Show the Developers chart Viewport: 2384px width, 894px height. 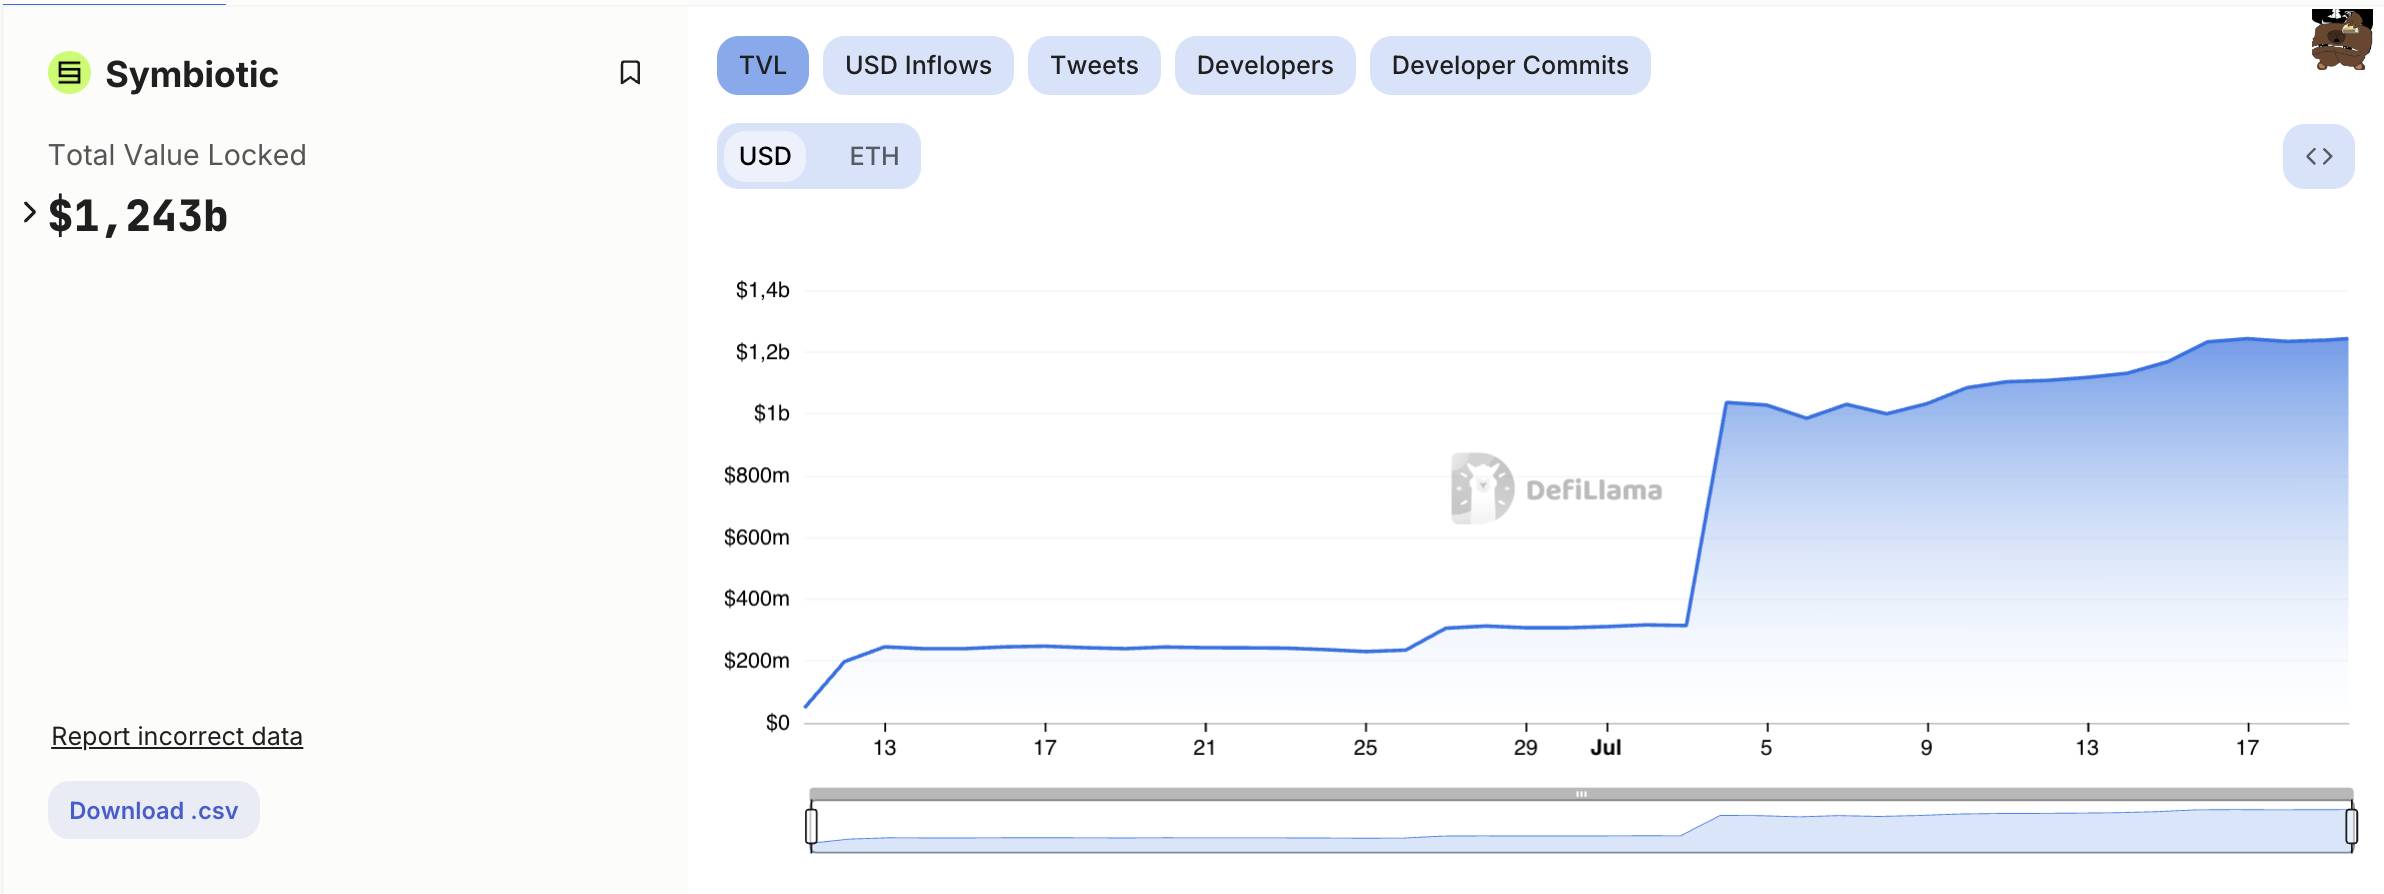click(1265, 65)
